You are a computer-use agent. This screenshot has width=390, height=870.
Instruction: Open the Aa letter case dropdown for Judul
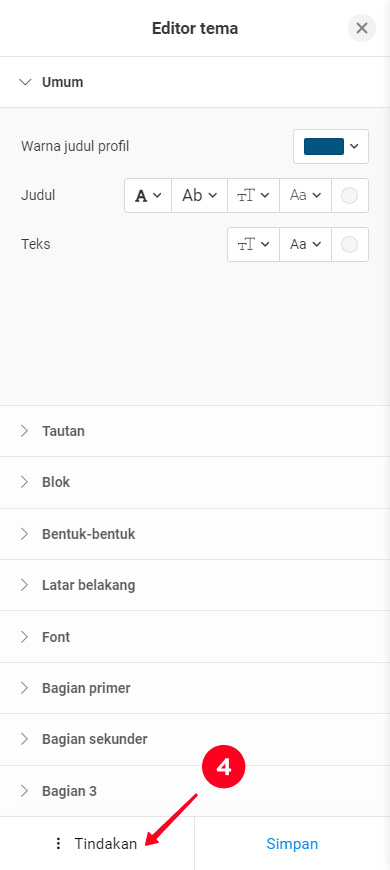tap(306, 195)
